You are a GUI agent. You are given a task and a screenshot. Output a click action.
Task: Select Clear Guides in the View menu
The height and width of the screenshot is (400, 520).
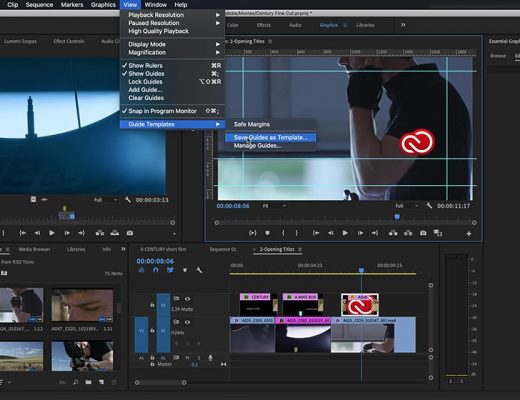pyautogui.click(x=146, y=98)
